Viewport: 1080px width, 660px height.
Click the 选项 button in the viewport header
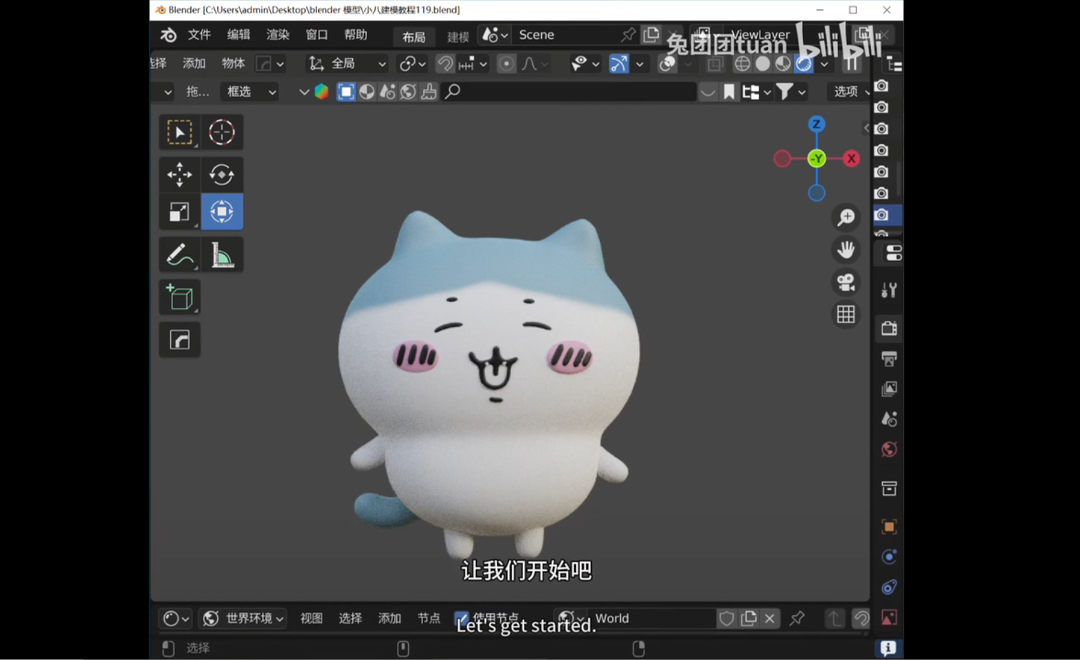coord(847,91)
